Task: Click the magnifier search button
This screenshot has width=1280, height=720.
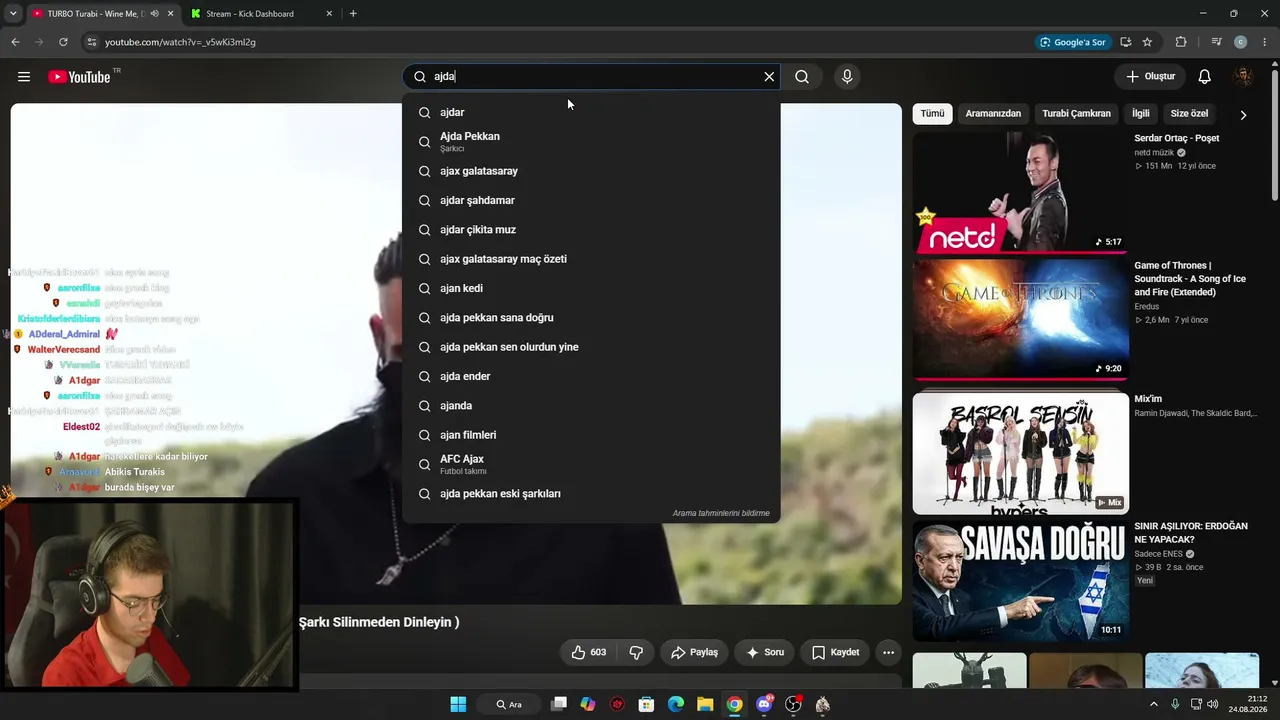Action: point(802,77)
